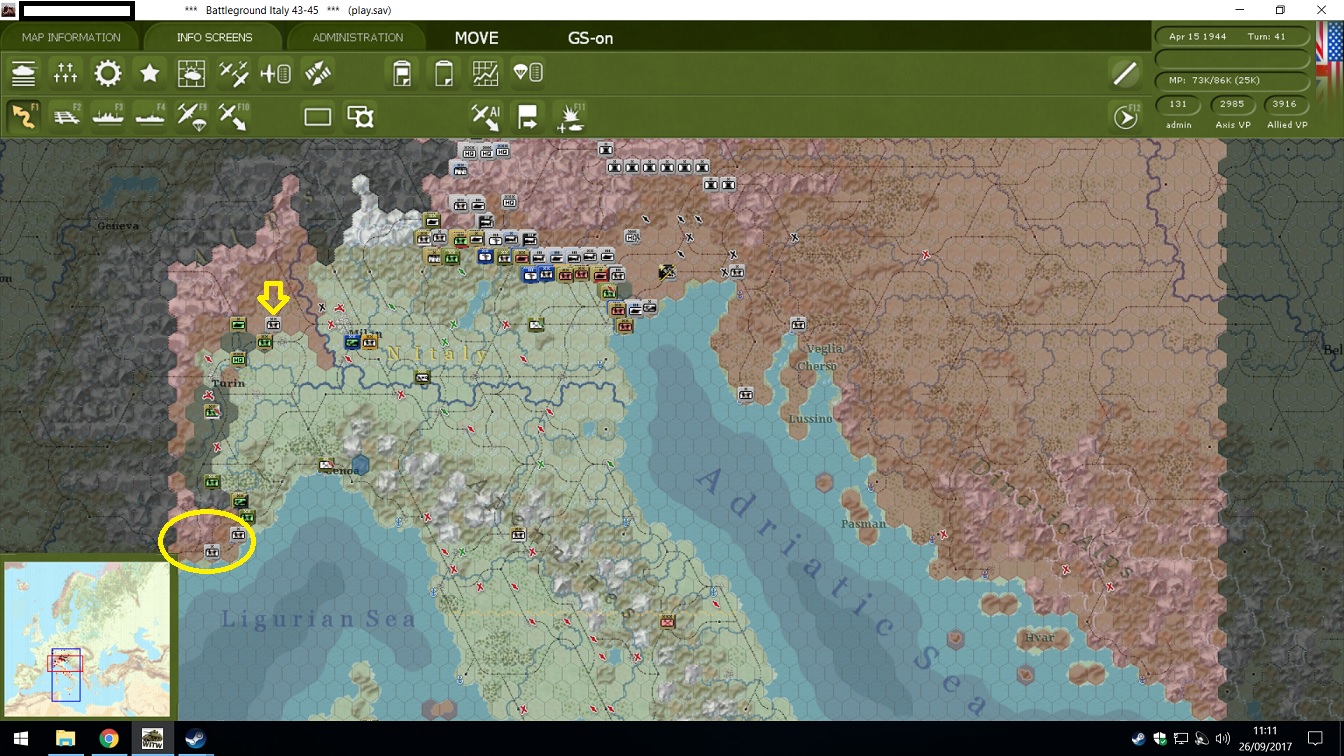This screenshot has height=756, width=1344.
Task: Switch to the INFO SCREENS tab
Action: (x=214, y=38)
